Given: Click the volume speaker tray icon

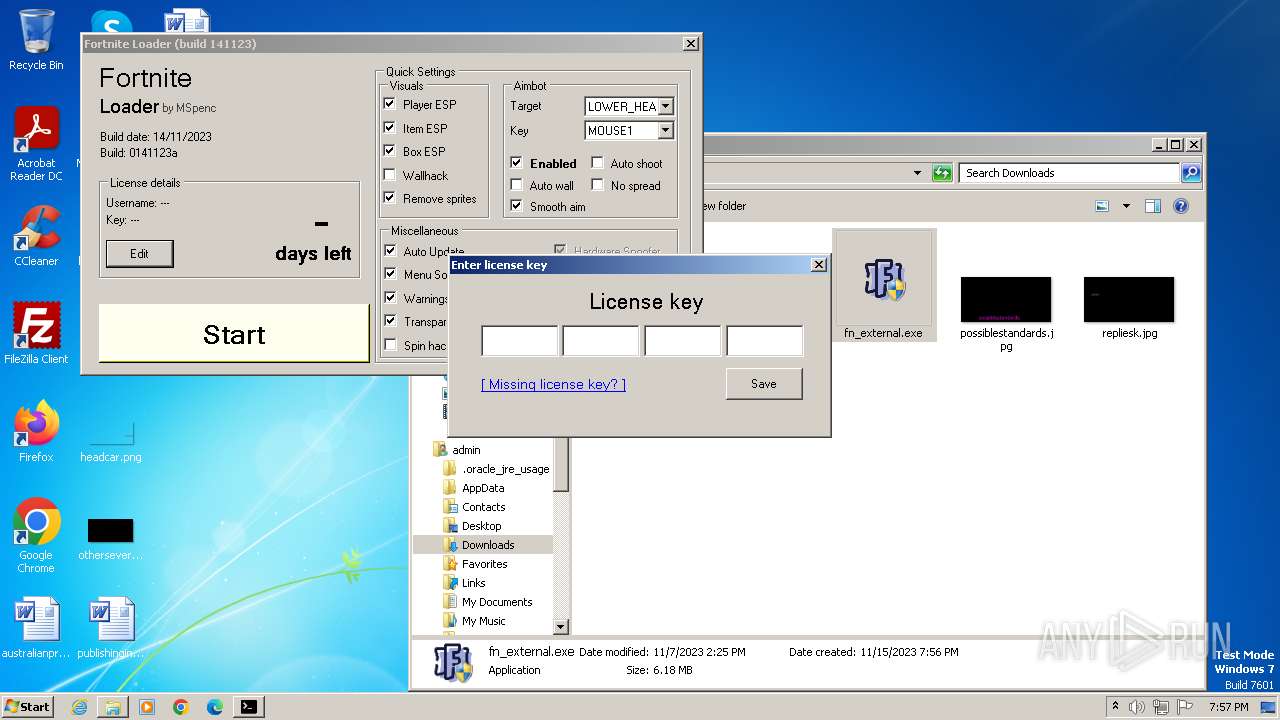Looking at the screenshot, I should [1137, 707].
